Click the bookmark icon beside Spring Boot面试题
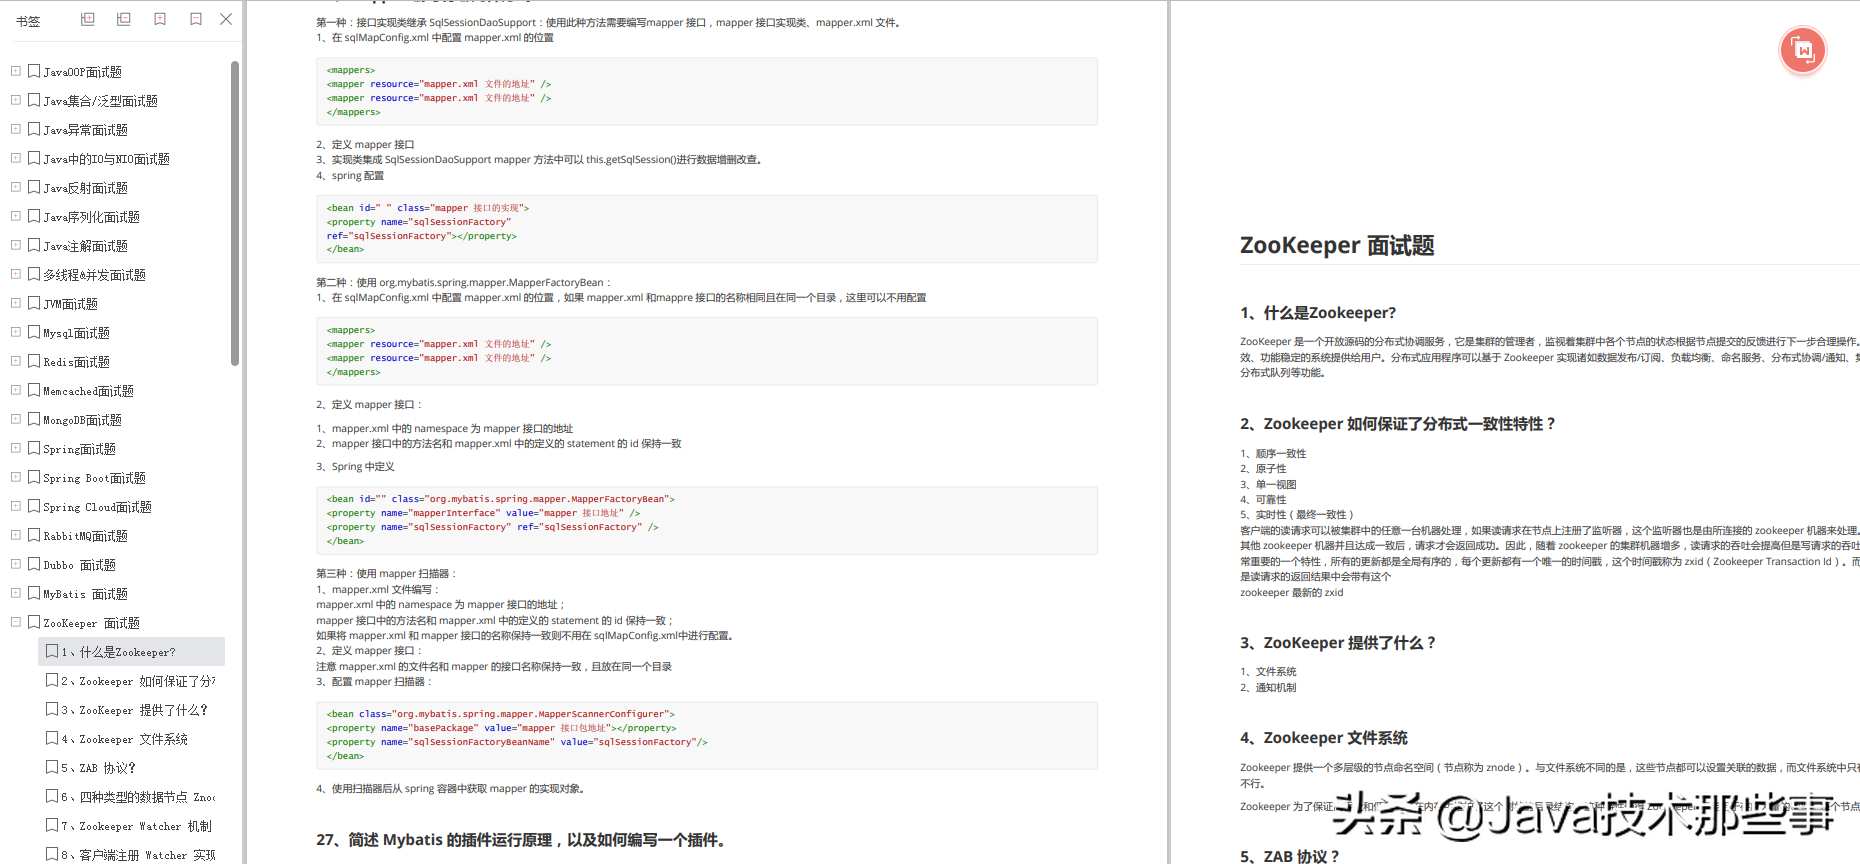The height and width of the screenshot is (864, 1860). [x=34, y=477]
